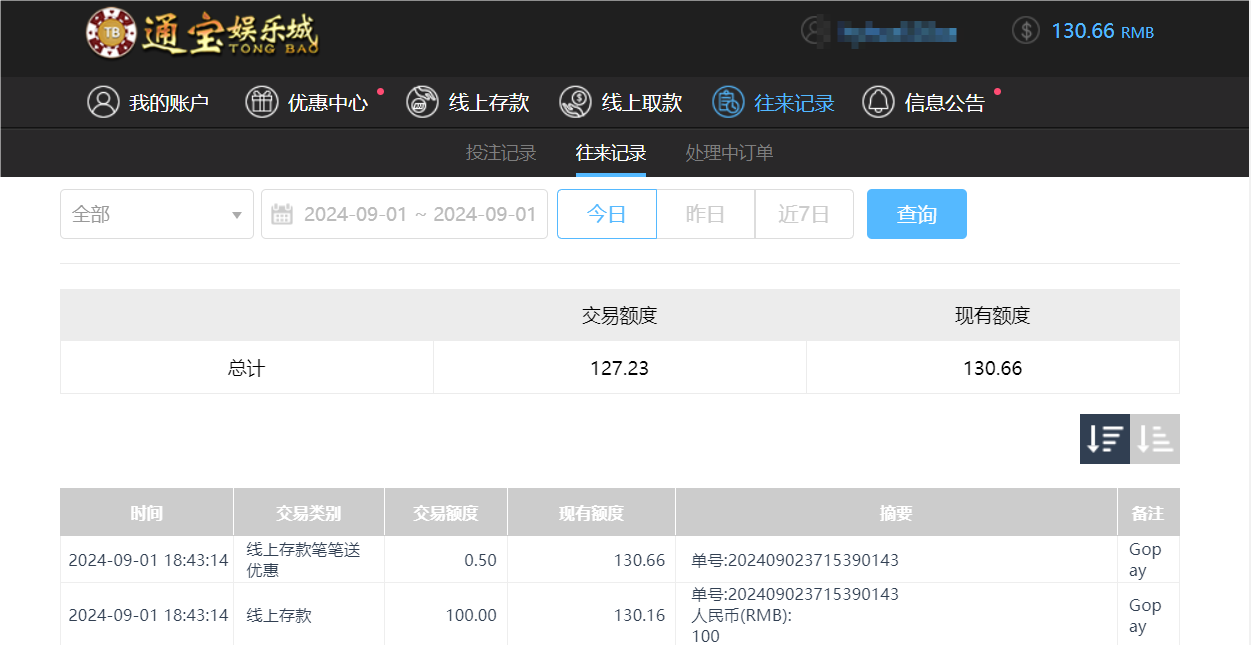Select the 今日 filter option

coord(606,213)
